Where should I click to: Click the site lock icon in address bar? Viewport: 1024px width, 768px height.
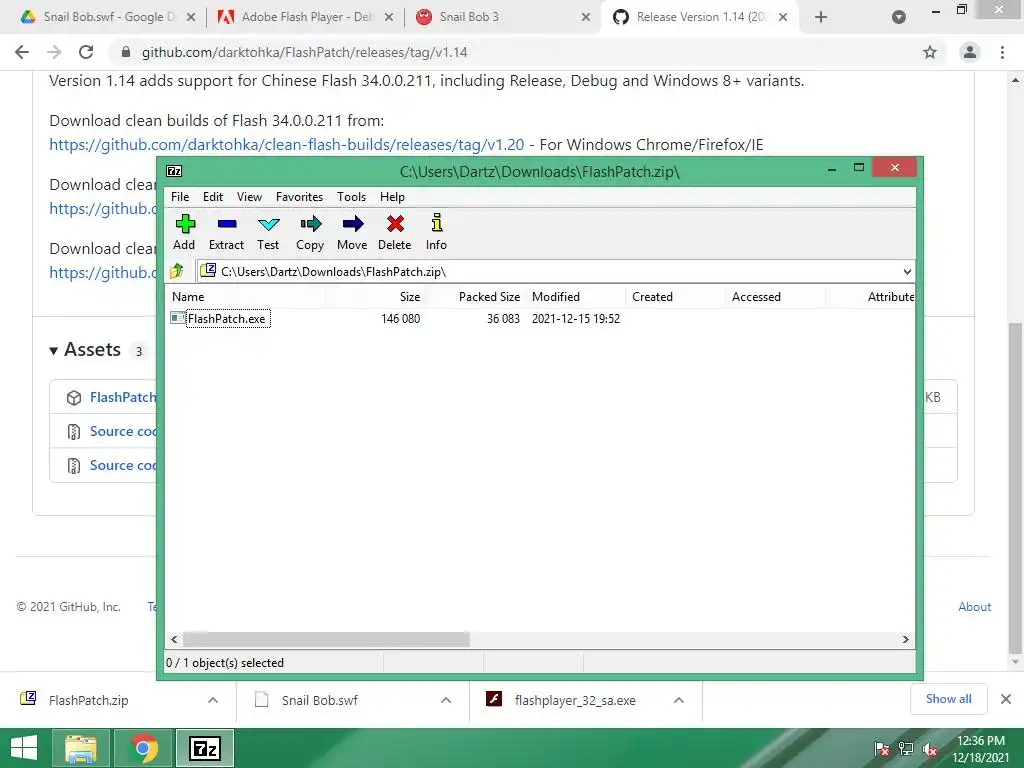click(x=126, y=52)
